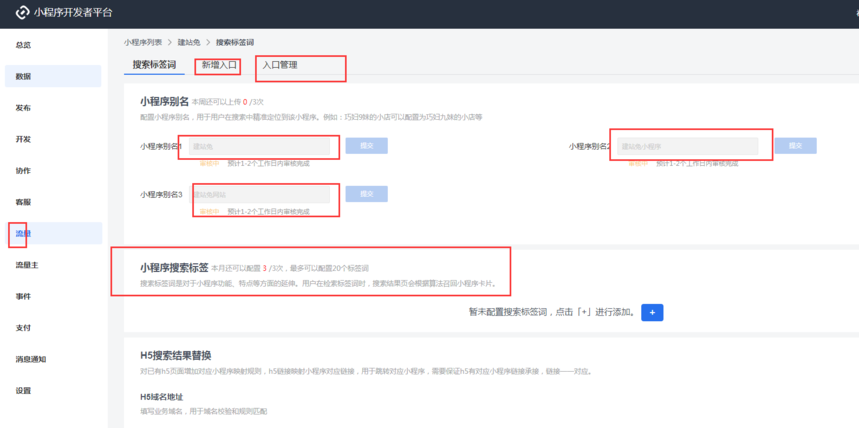The height and width of the screenshot is (428, 859).
Task: Switch to the 入口管理 tab
Action: click(x=280, y=65)
